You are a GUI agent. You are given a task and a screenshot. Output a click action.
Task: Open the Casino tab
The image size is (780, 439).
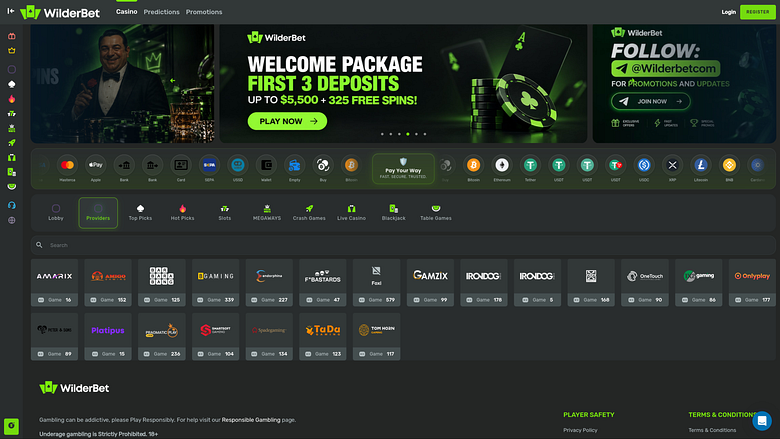[x=126, y=12]
